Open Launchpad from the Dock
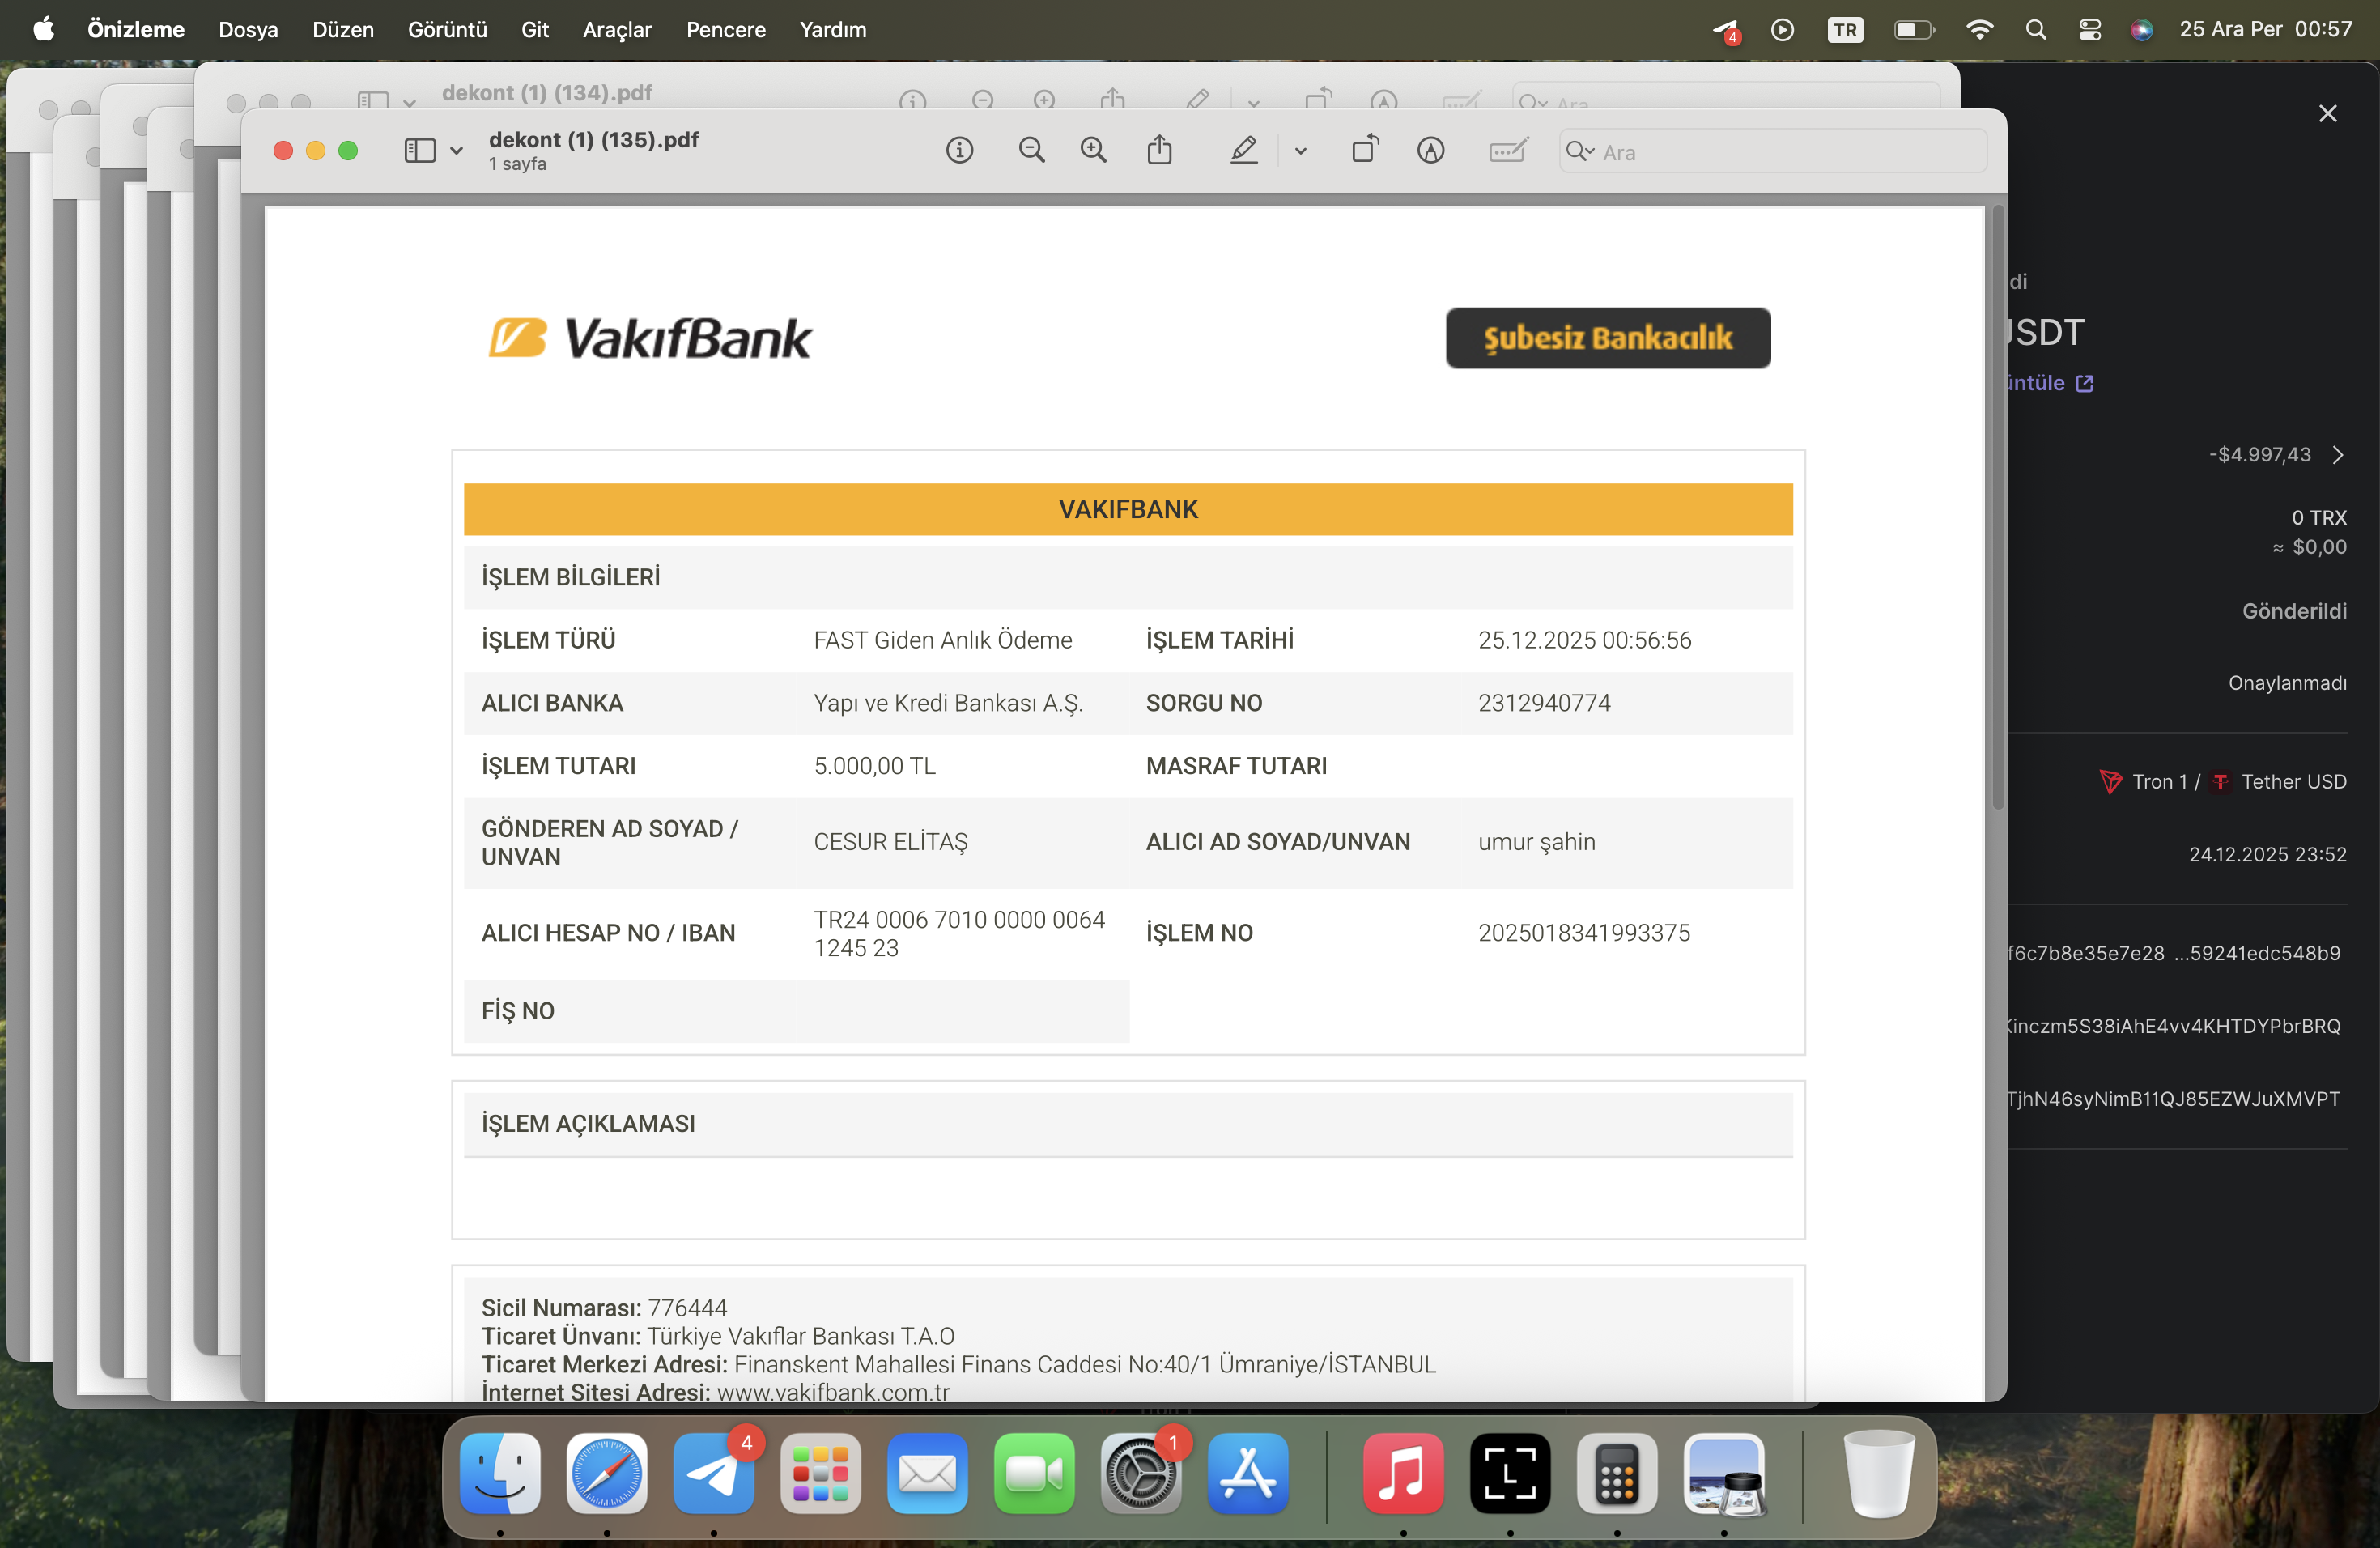 click(x=820, y=1474)
